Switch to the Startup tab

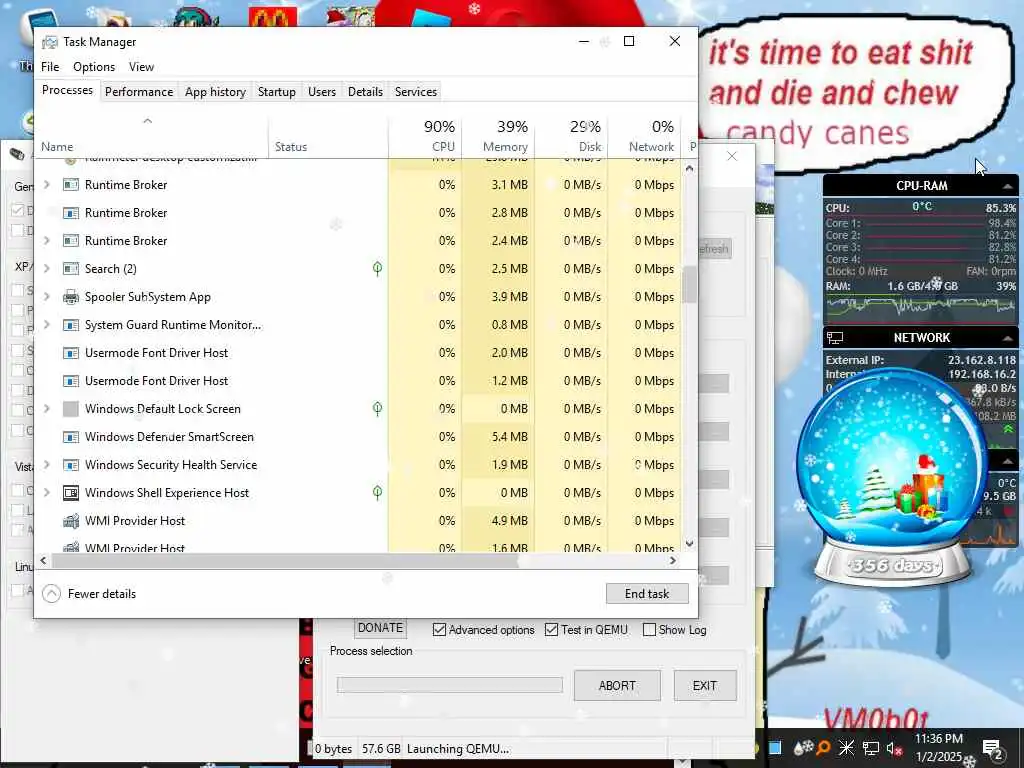277,92
